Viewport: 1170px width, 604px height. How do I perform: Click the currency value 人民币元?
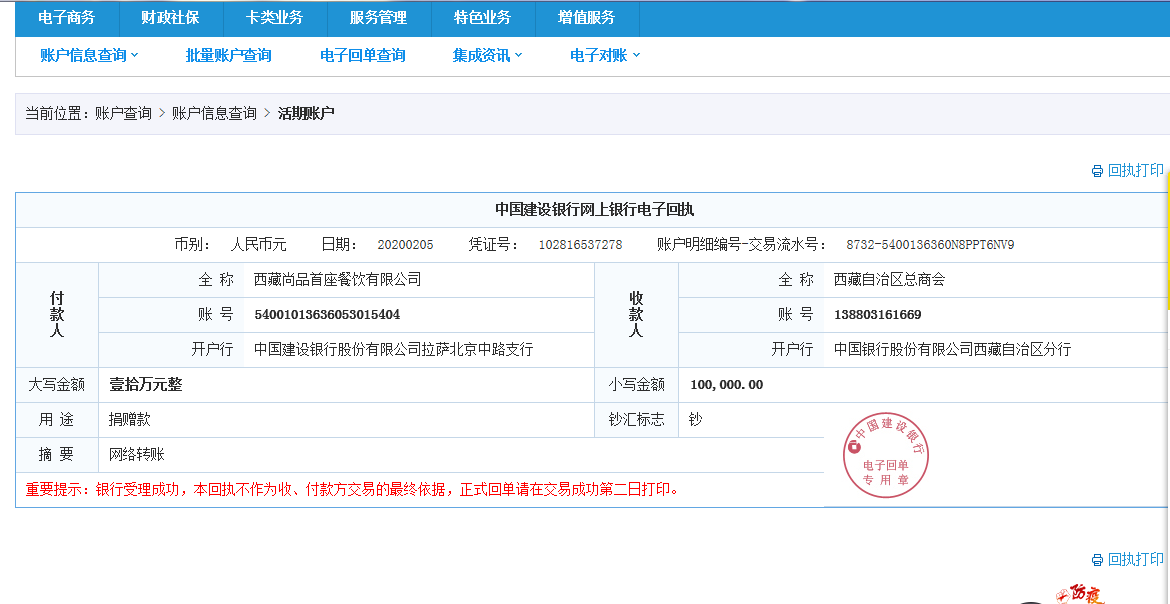click(x=258, y=245)
